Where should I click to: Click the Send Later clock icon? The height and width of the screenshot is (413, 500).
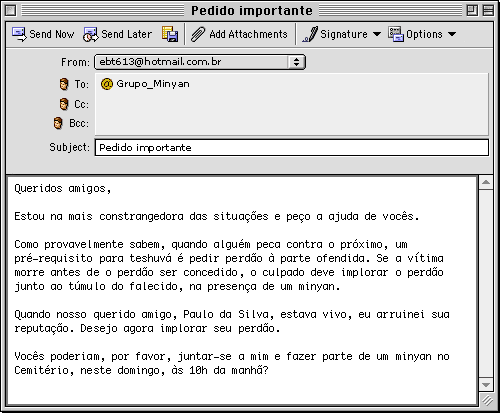click(91, 34)
